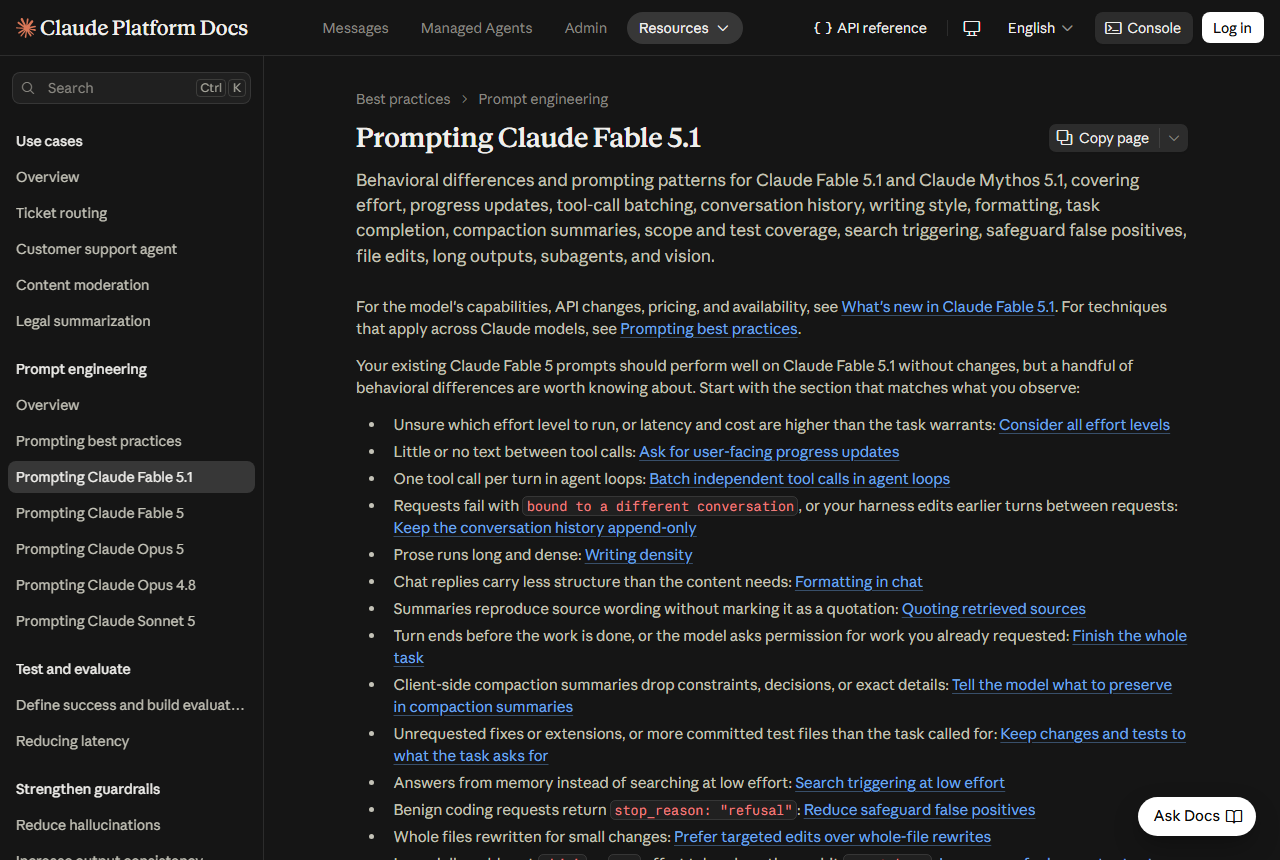
Task: Follow What's new in Claude Fable 5.1 link
Action: 948,307
